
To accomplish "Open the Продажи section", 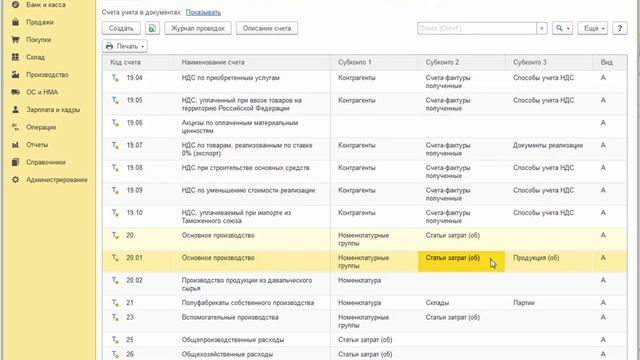I will 40,22.
